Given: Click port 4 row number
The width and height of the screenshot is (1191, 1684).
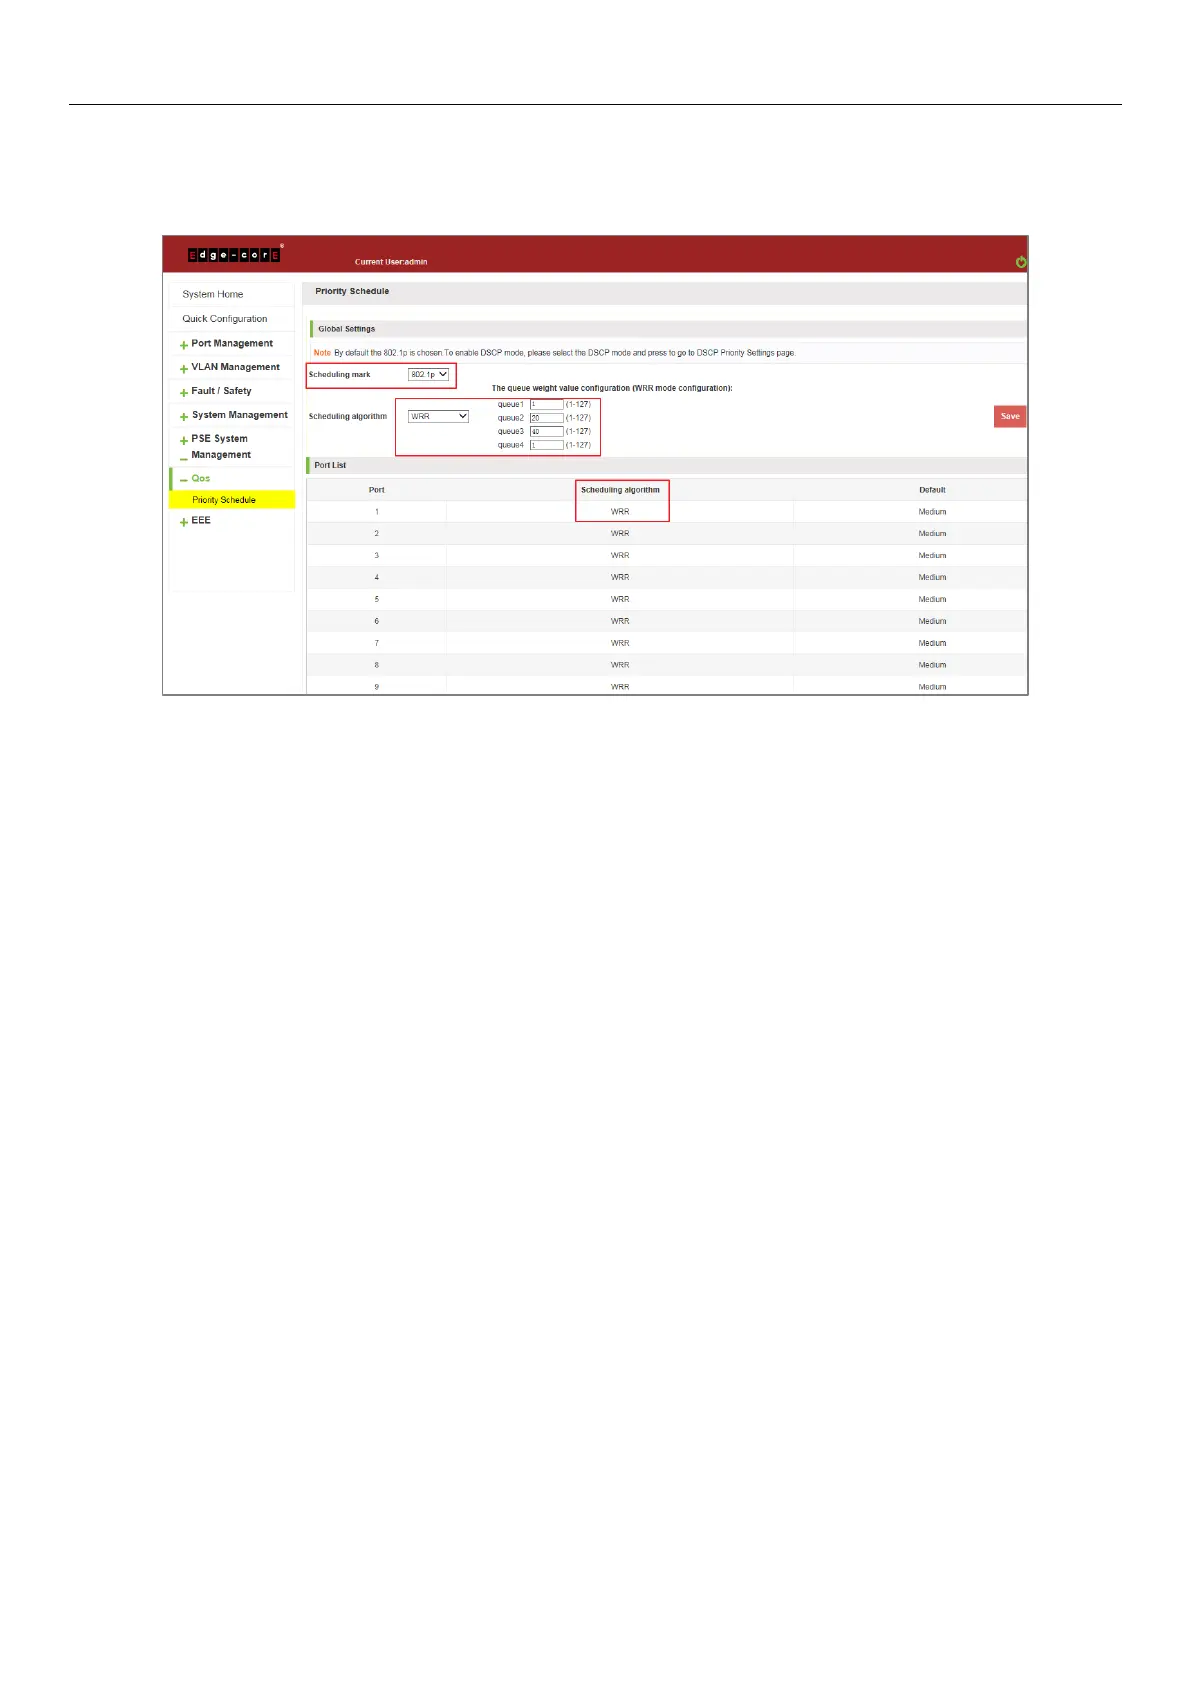Looking at the screenshot, I should [376, 578].
